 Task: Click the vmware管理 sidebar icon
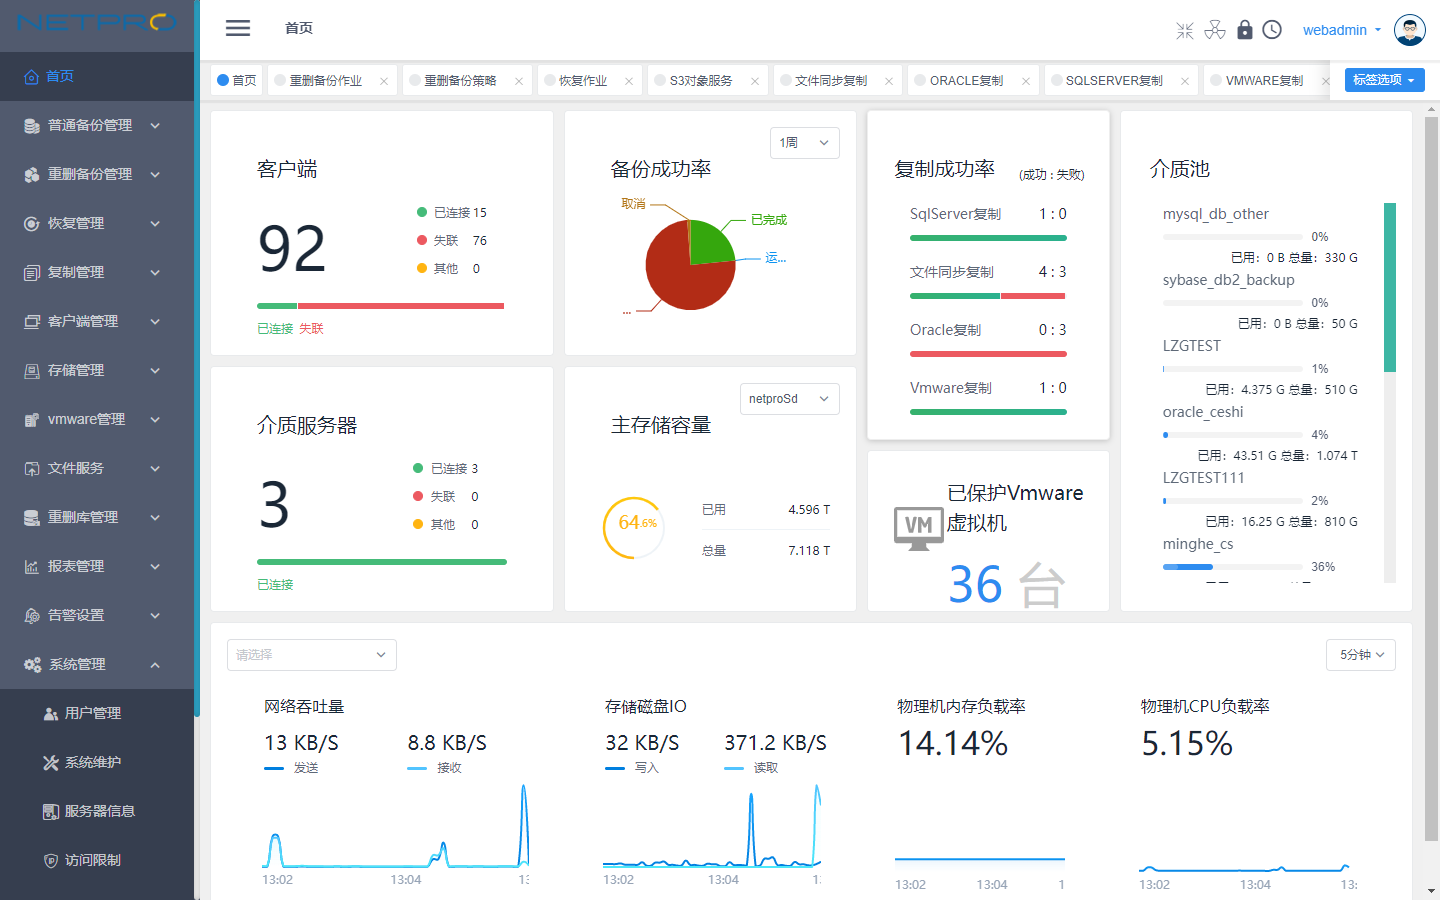click(x=32, y=419)
